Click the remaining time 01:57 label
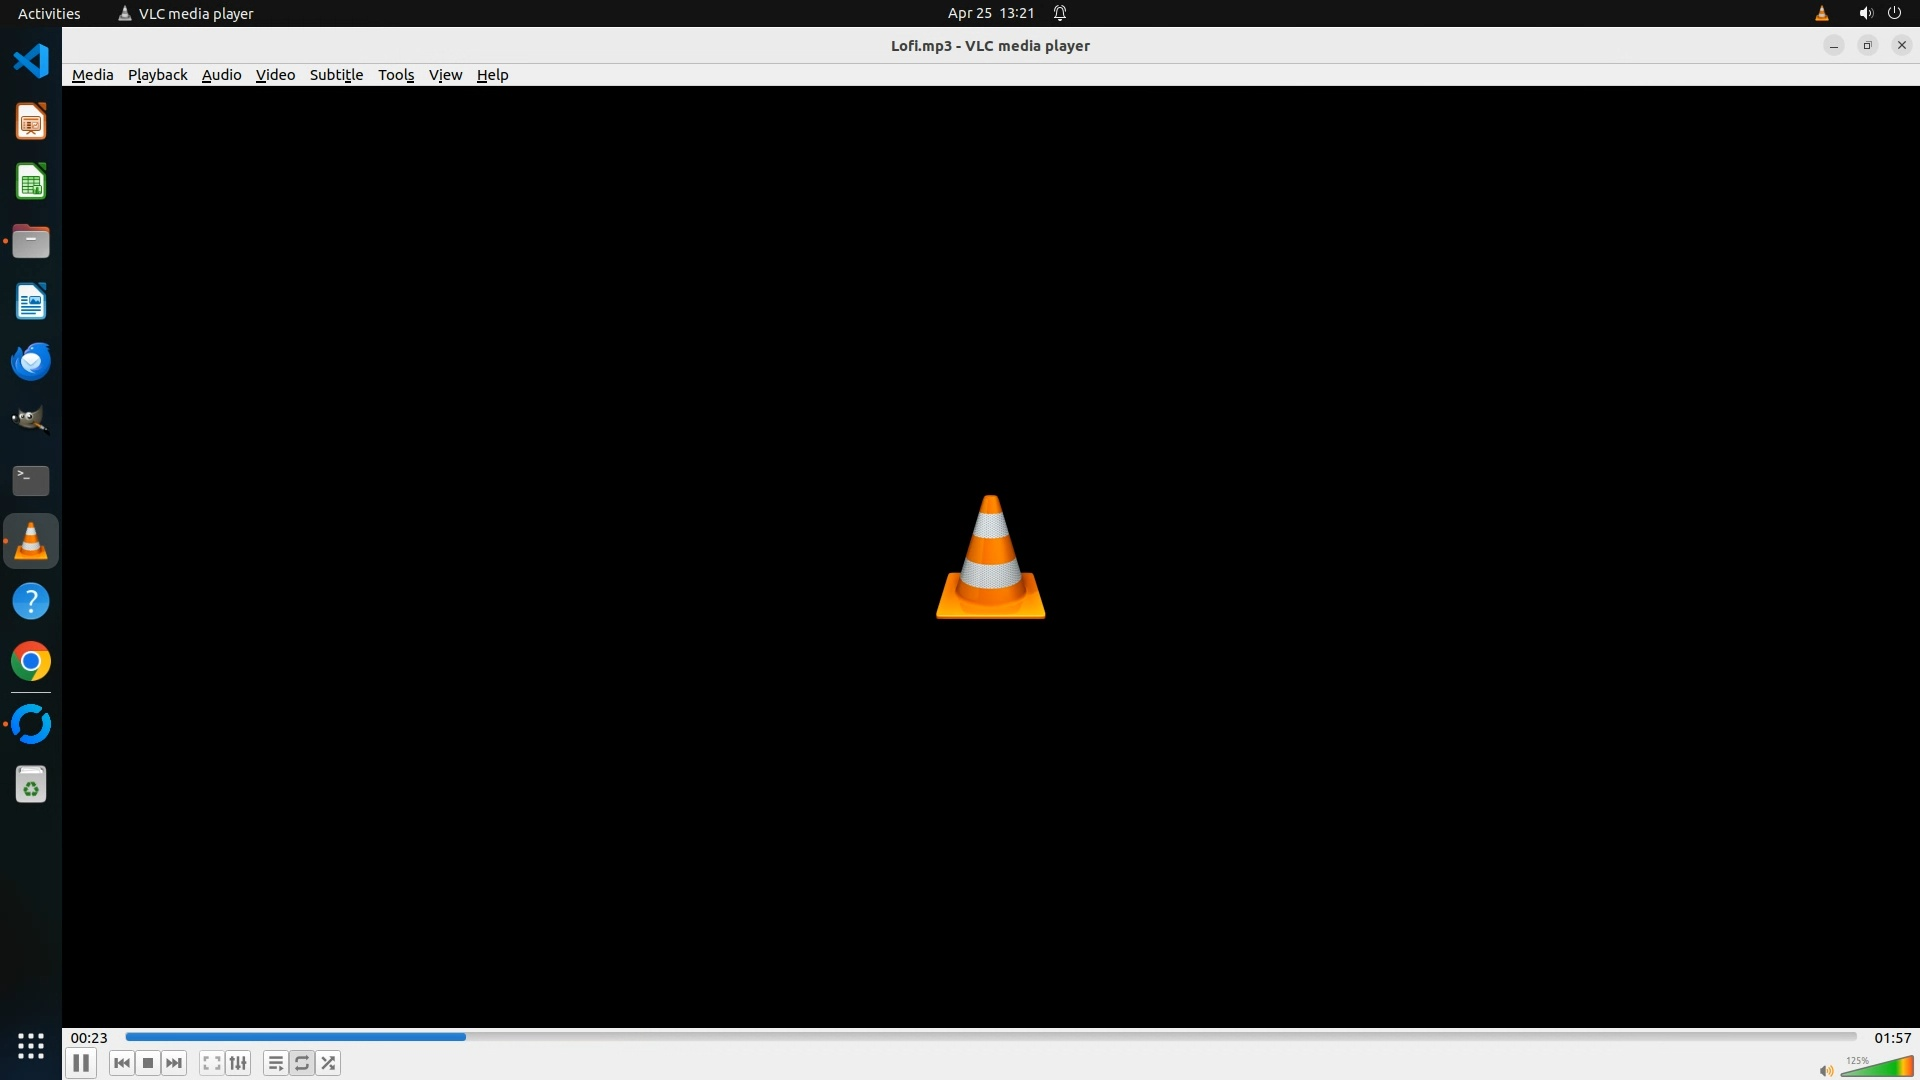This screenshot has height=1080, width=1920. 1892,1038
